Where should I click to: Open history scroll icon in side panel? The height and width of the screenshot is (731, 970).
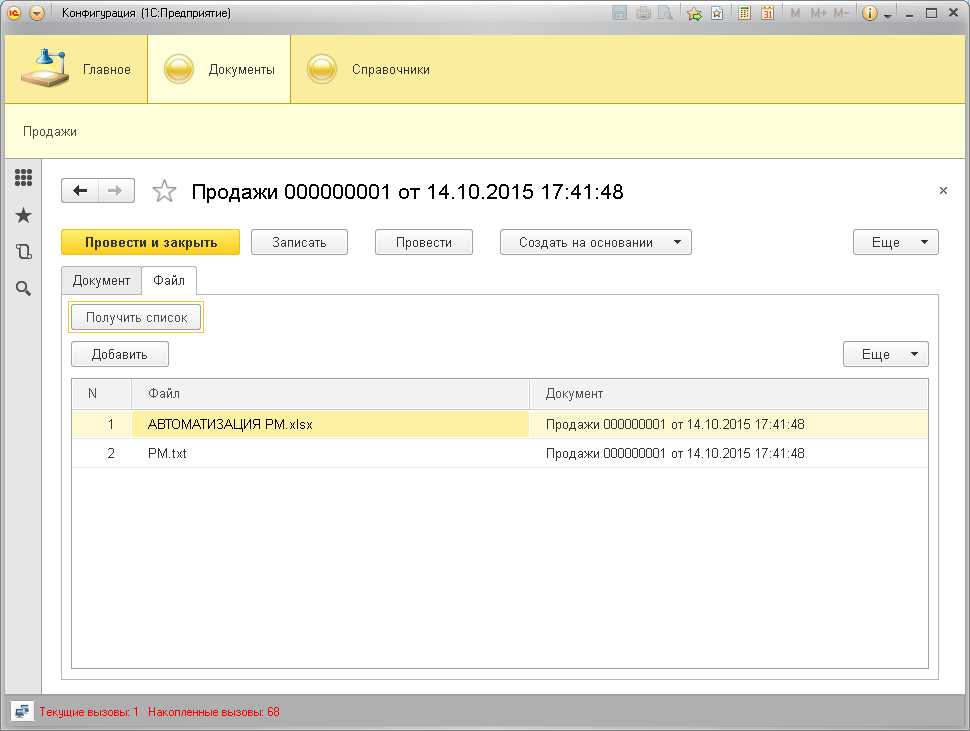(24, 251)
